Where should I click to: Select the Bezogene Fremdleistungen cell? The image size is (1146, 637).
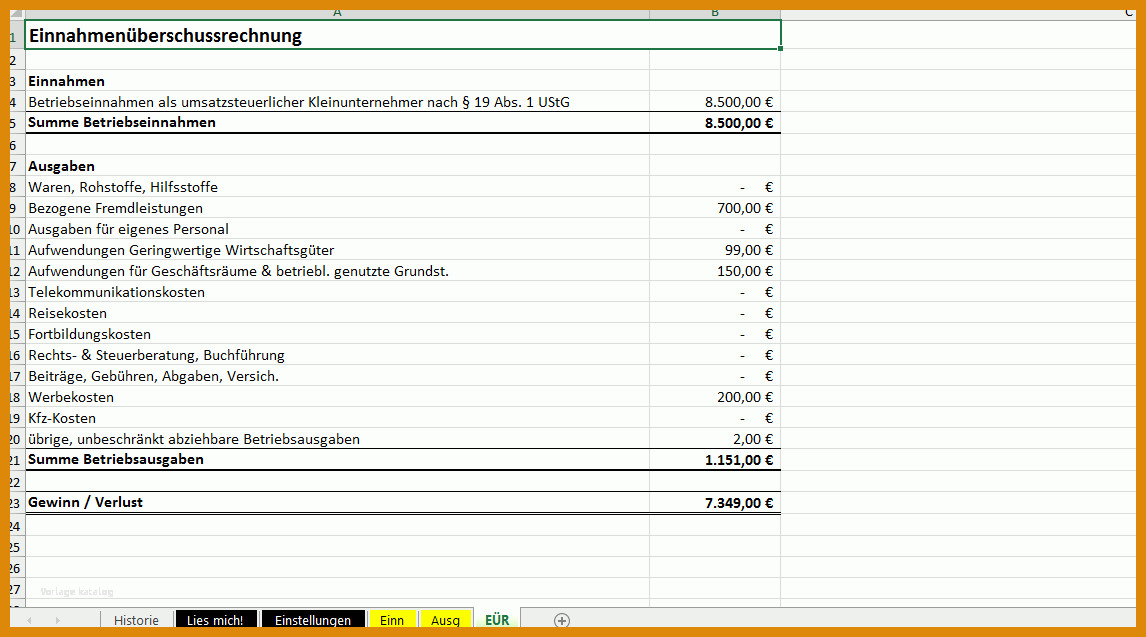(337, 208)
